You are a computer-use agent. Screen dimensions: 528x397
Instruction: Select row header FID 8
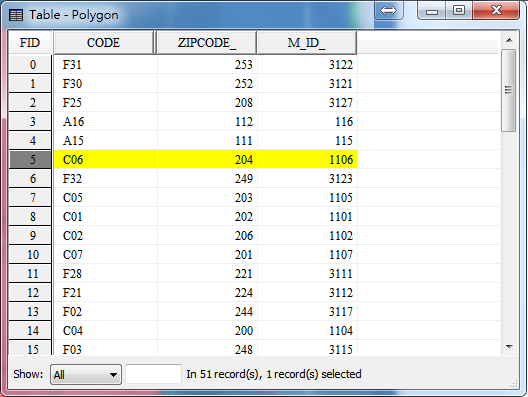(x=30, y=216)
